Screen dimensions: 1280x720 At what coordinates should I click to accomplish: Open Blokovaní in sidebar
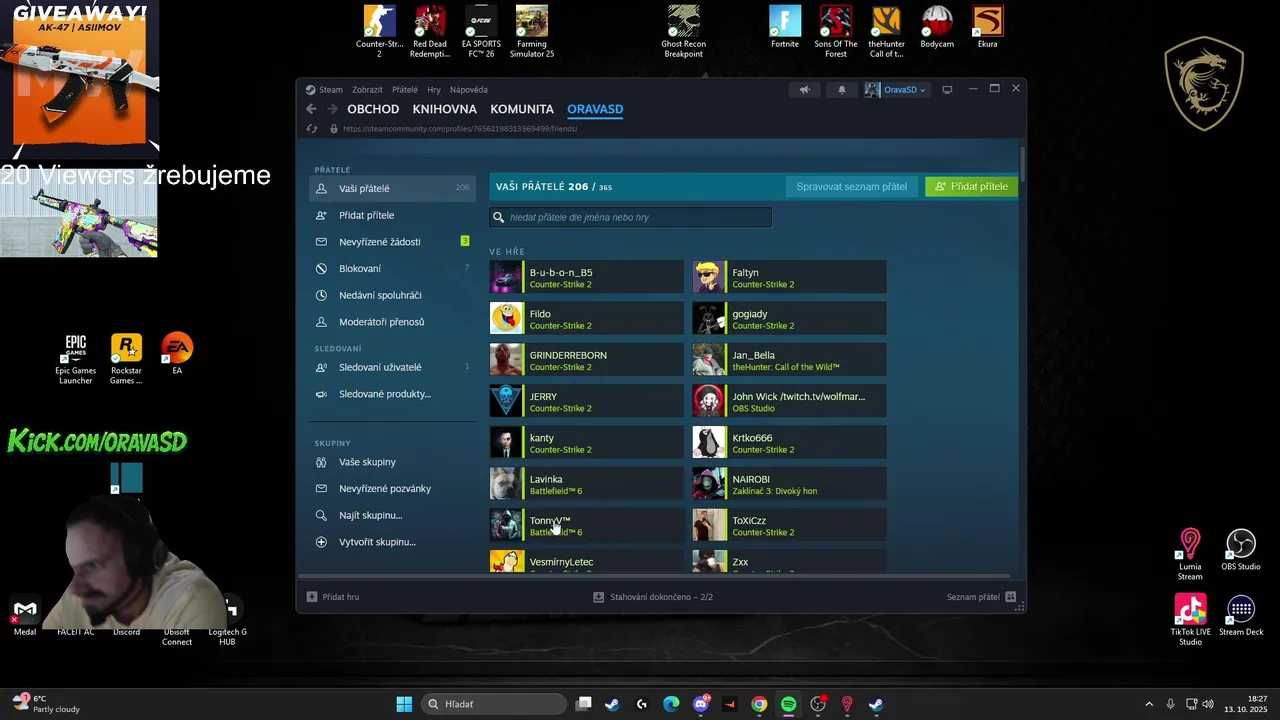(392, 268)
